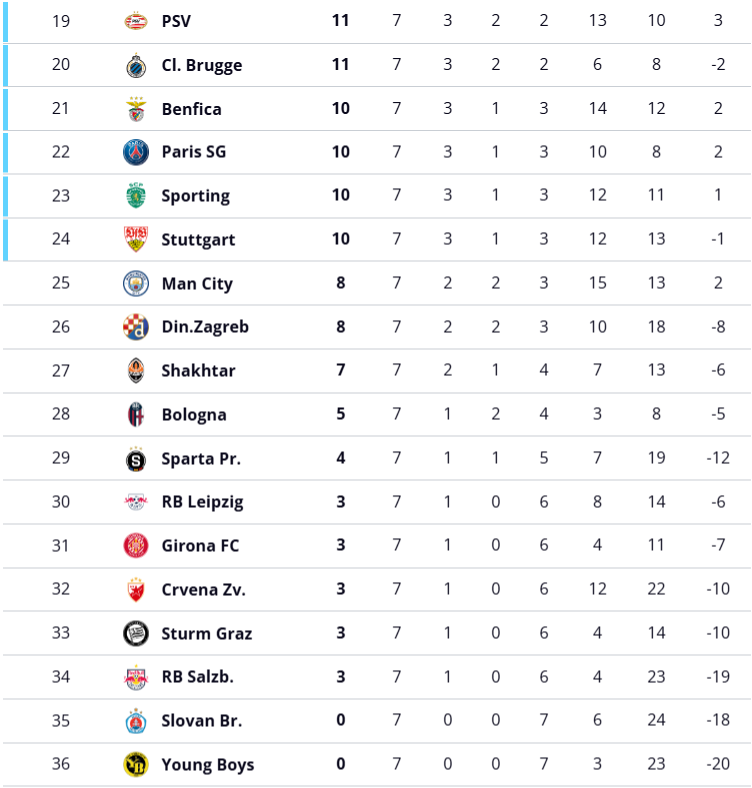This screenshot has width=752, height=788.
Task: Click Sparta Pr. goal difference value -12
Action: [x=718, y=459]
